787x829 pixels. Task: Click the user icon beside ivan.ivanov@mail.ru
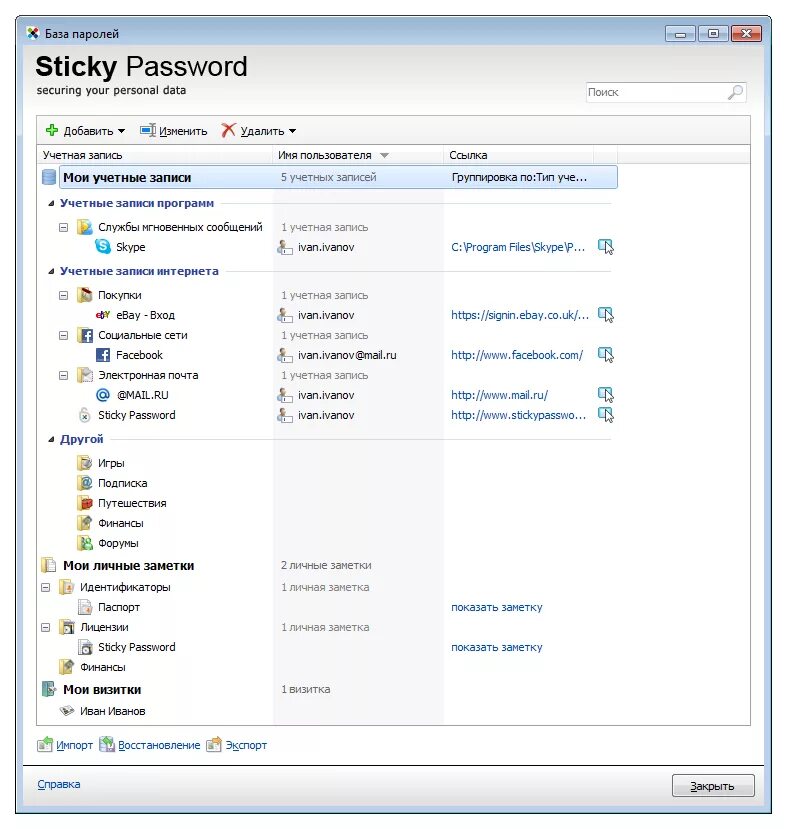[285, 355]
